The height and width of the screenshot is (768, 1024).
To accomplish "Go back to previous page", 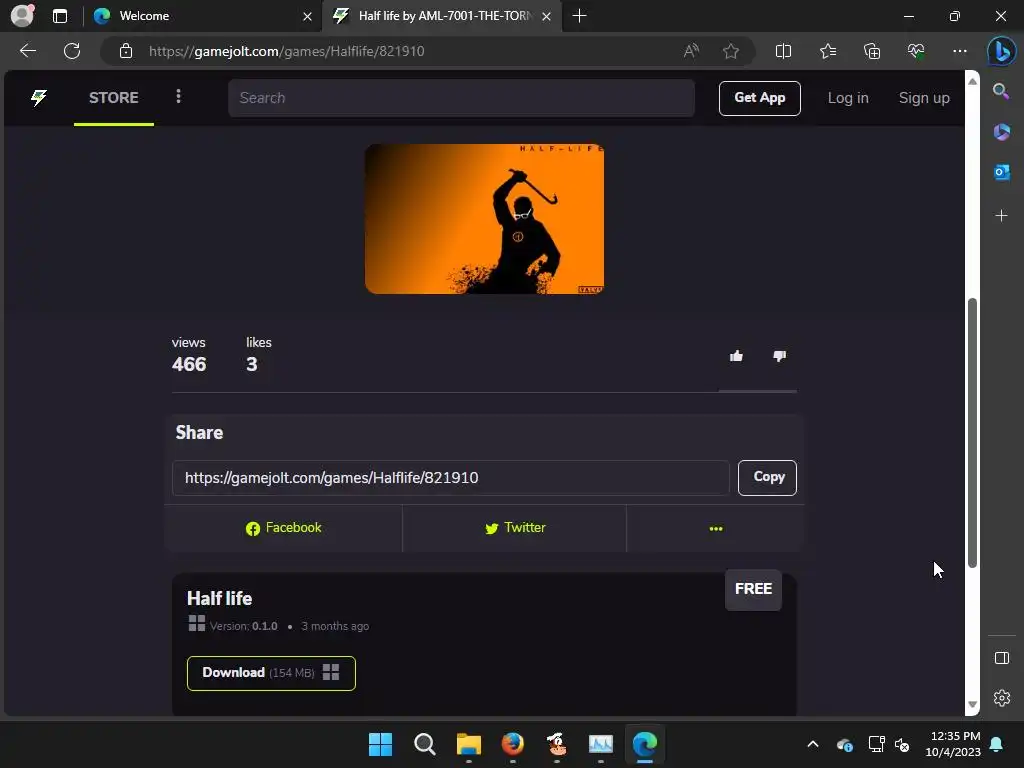I will click(27, 51).
